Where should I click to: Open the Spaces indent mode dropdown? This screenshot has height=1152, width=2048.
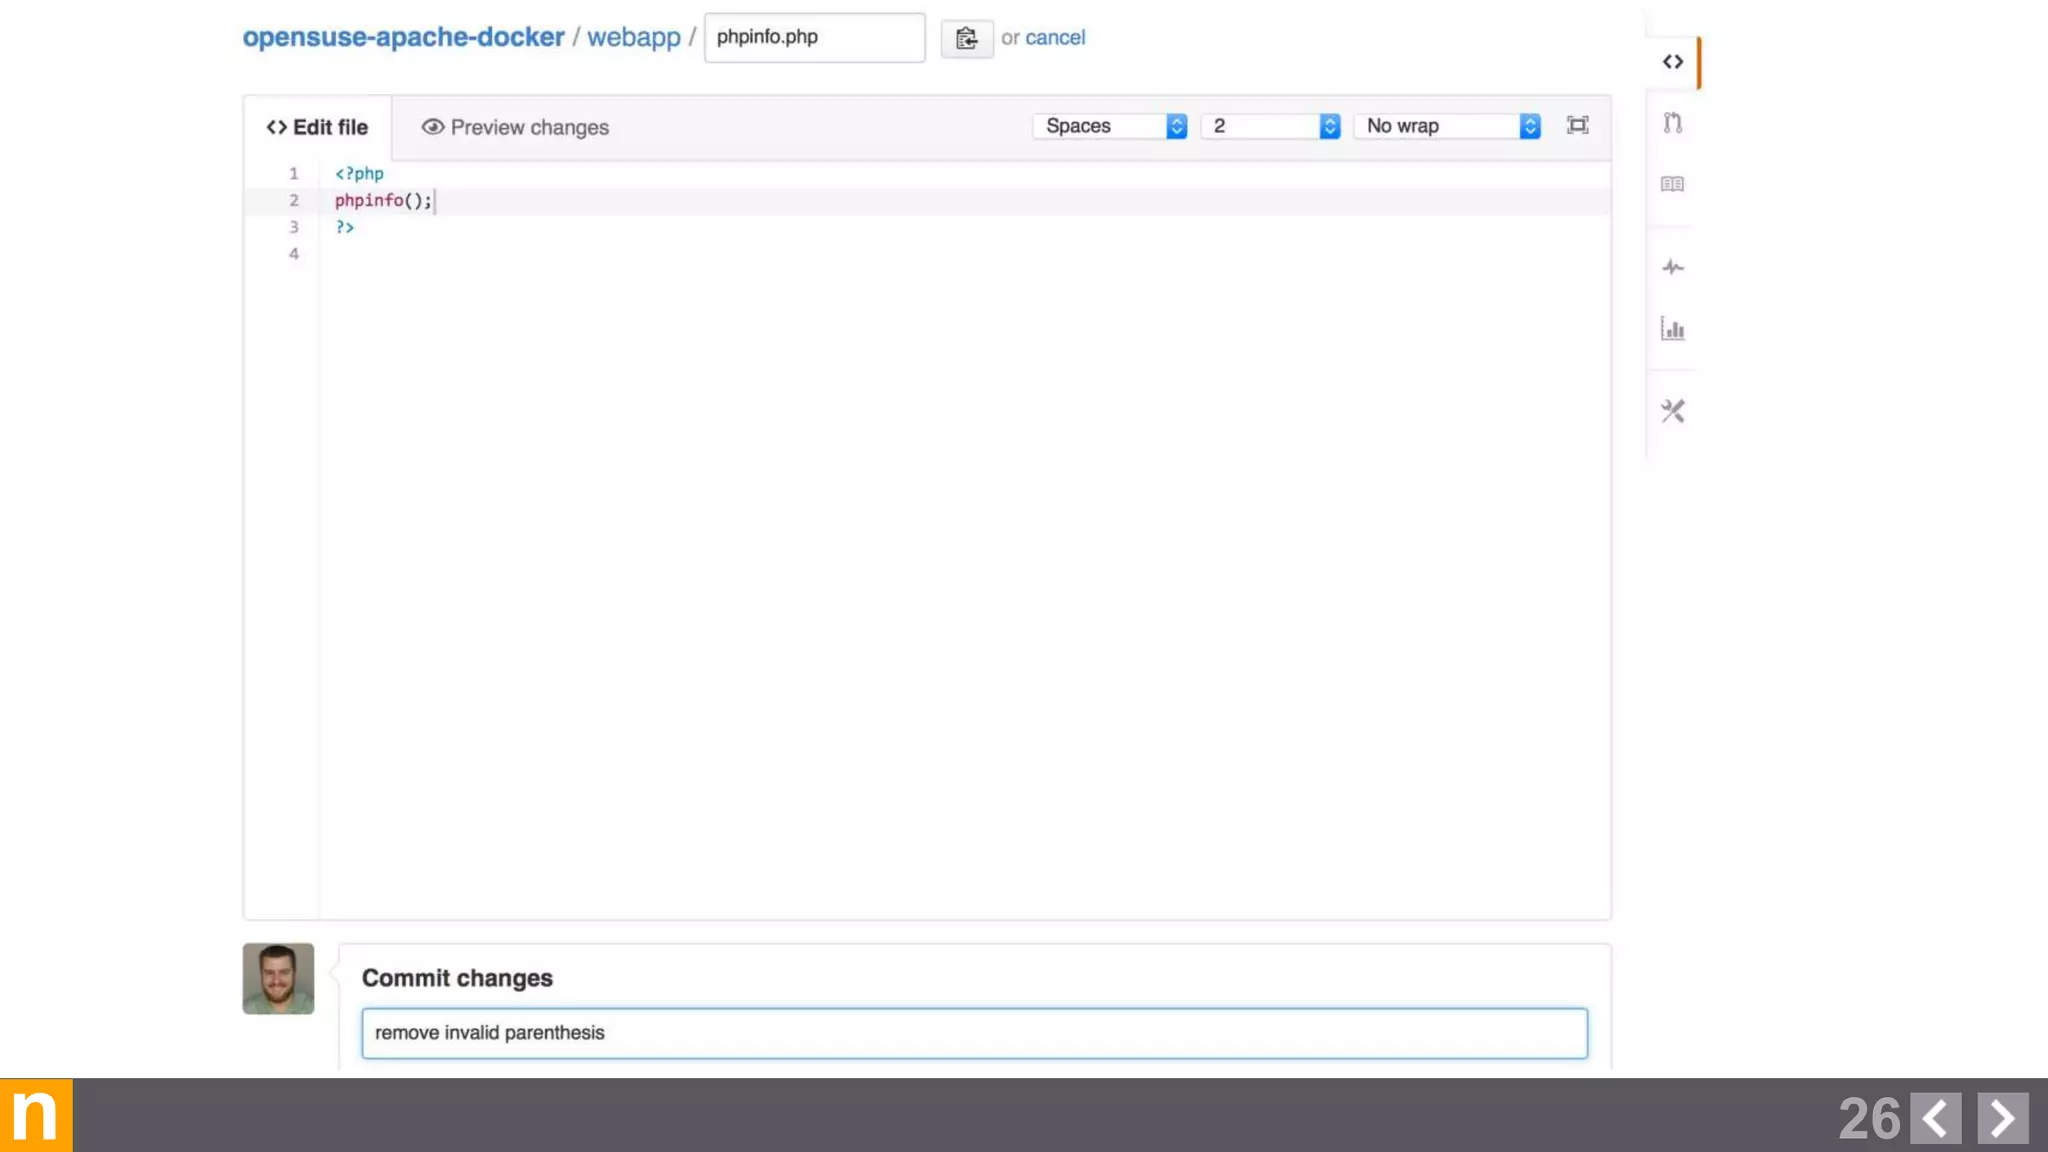1110,126
